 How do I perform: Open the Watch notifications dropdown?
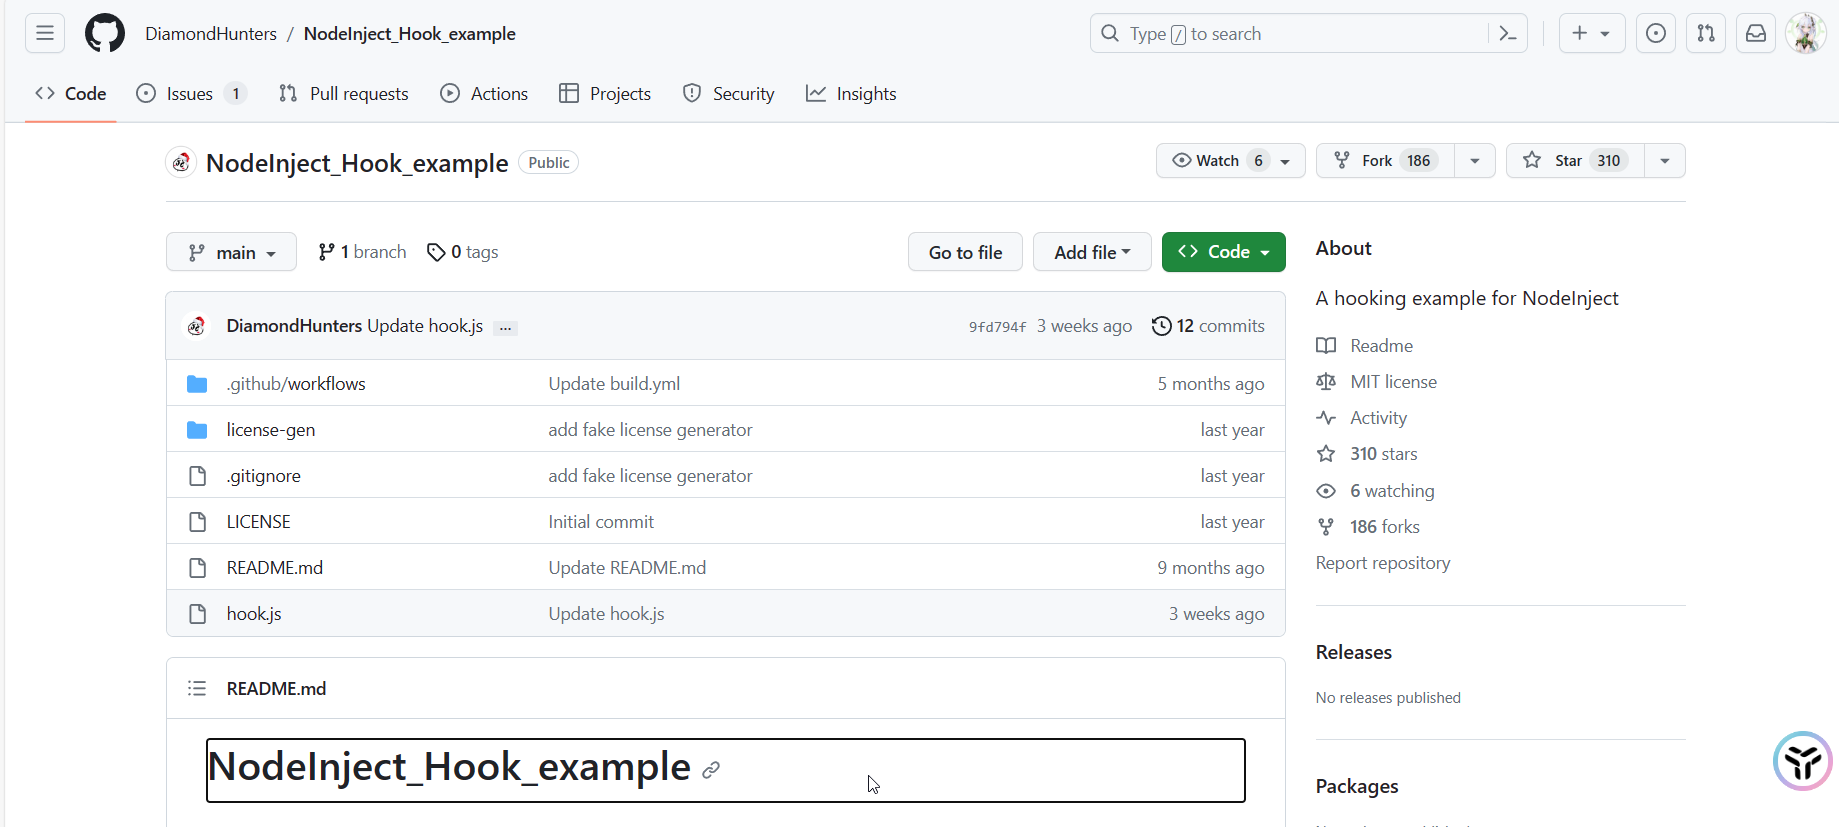pyautogui.click(x=1231, y=161)
